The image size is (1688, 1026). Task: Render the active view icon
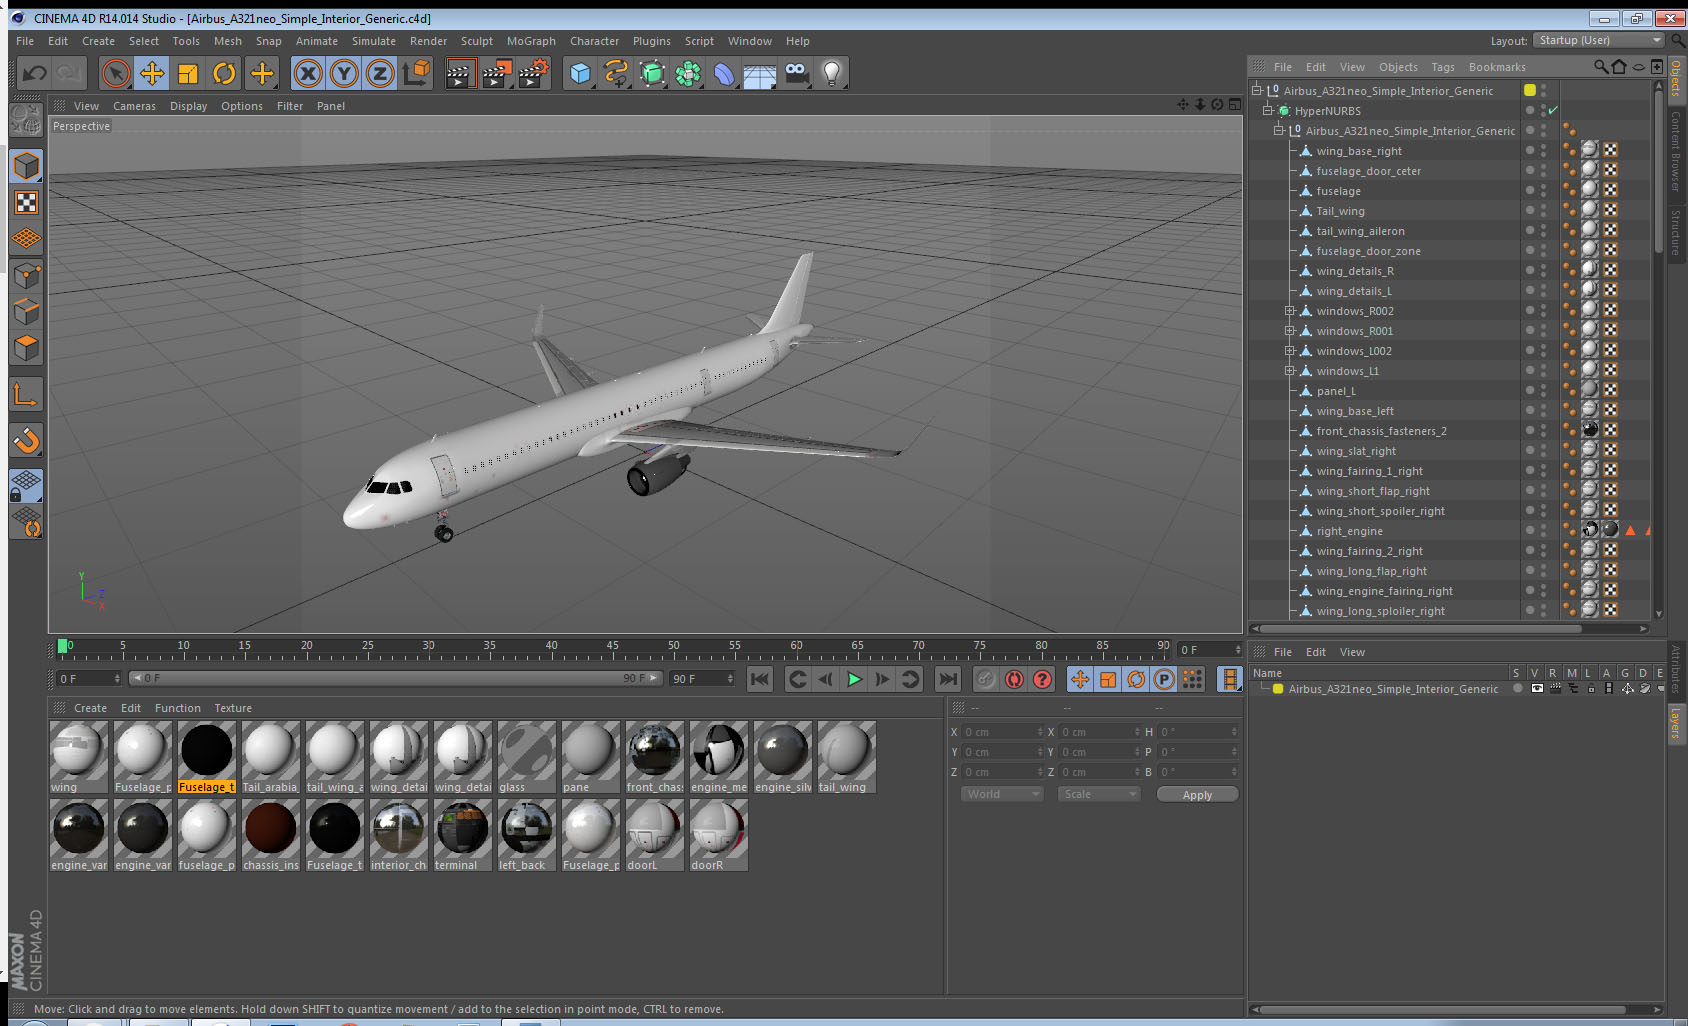tap(460, 73)
